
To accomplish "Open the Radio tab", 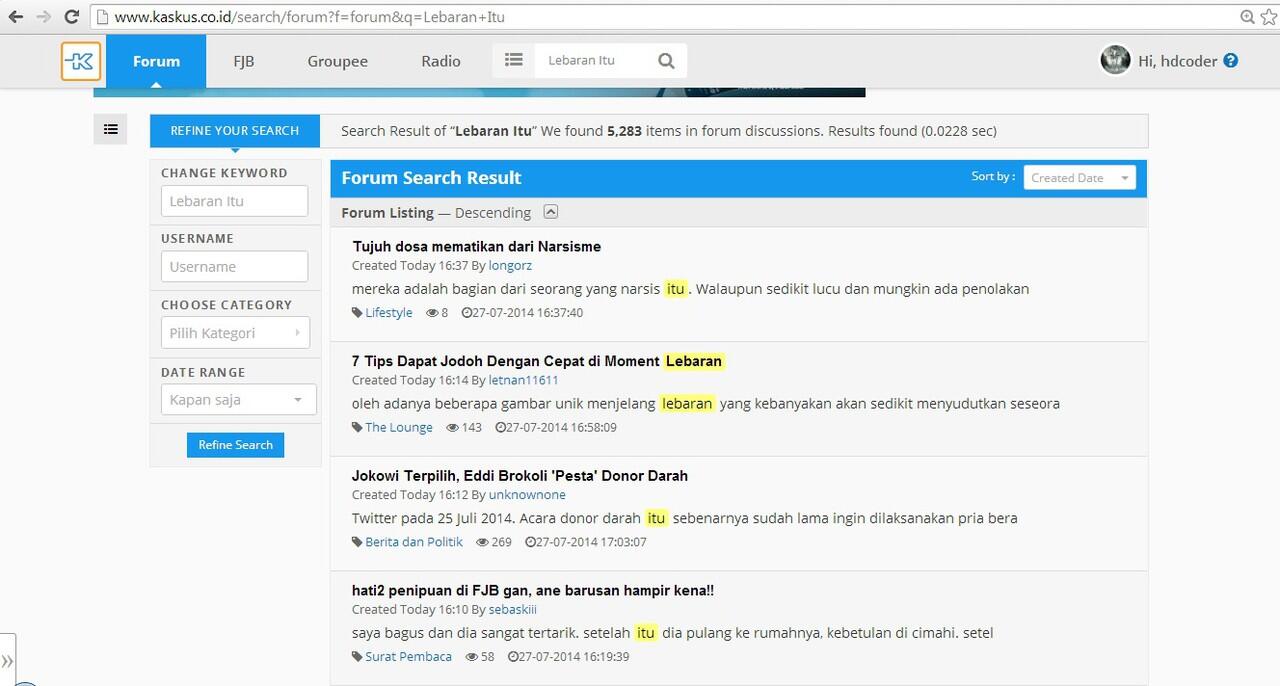I will click(x=441, y=61).
